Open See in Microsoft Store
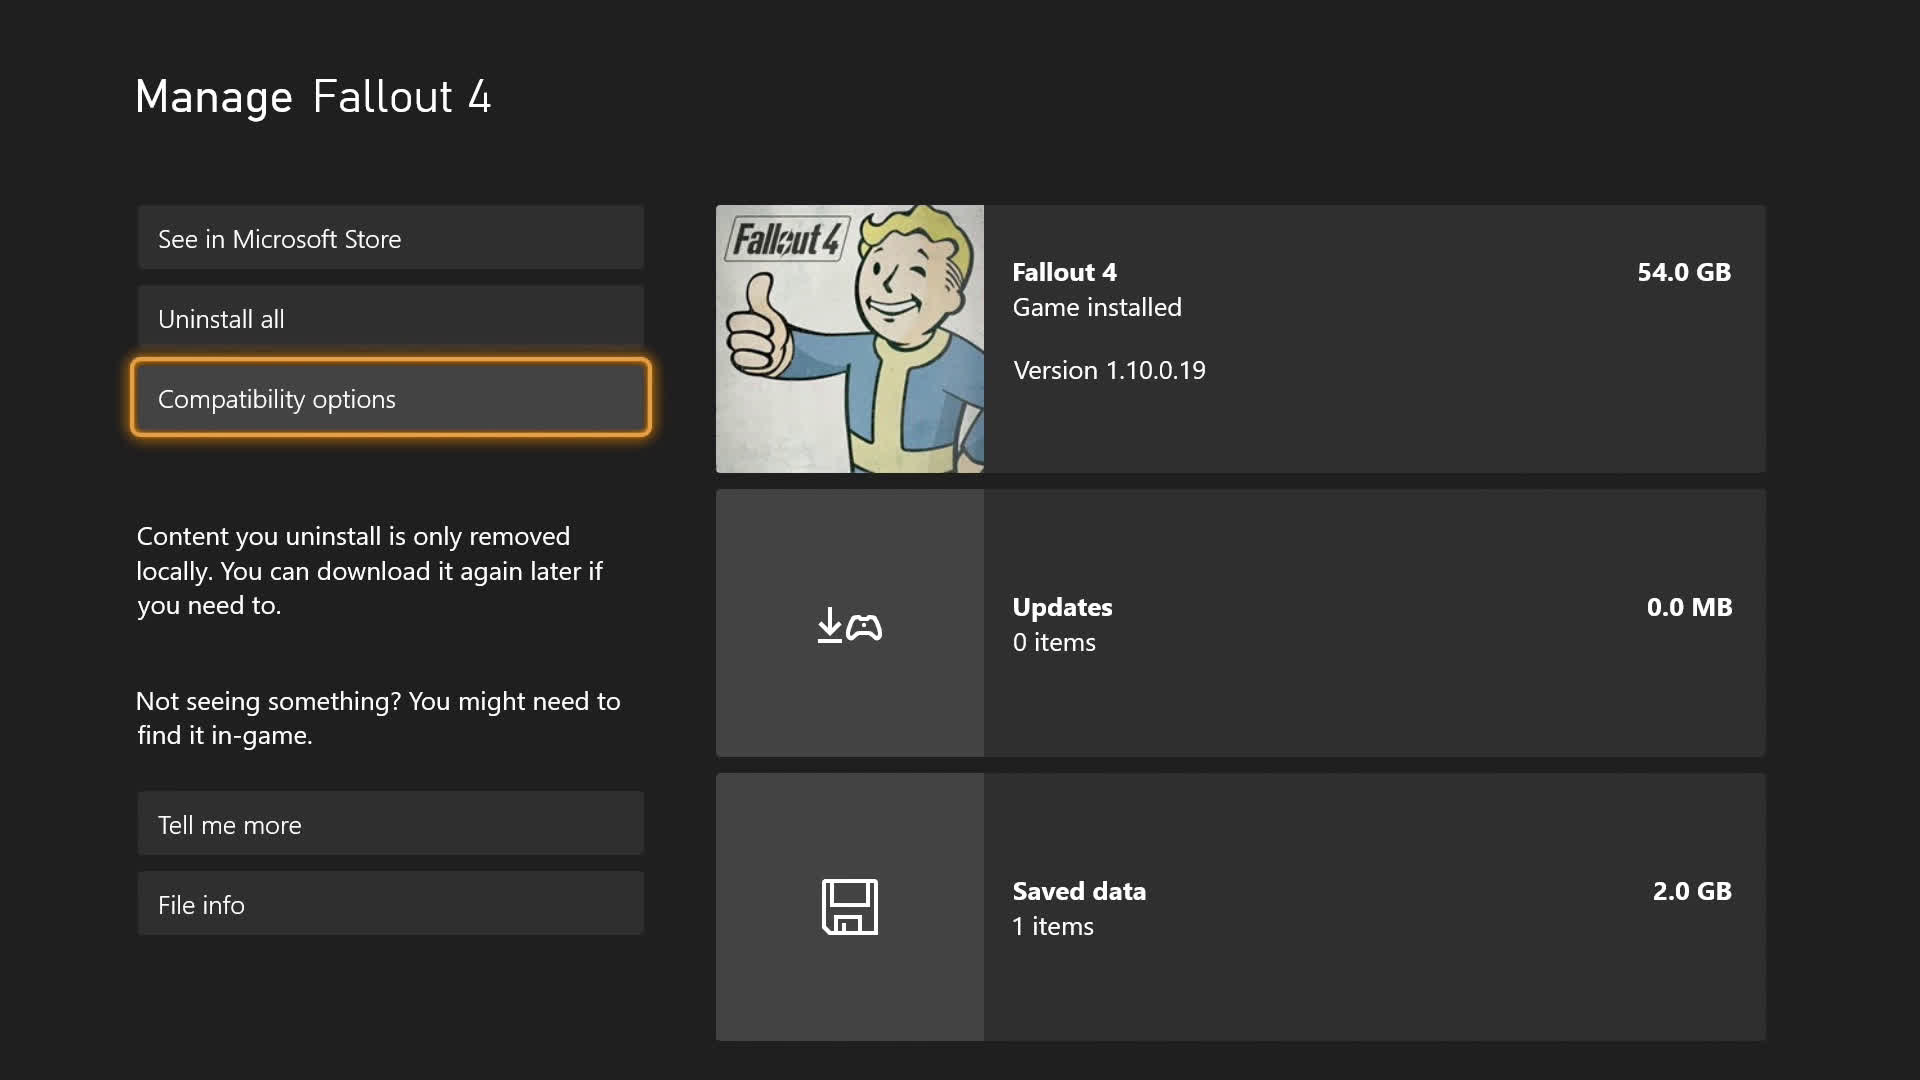 pyautogui.click(x=390, y=238)
